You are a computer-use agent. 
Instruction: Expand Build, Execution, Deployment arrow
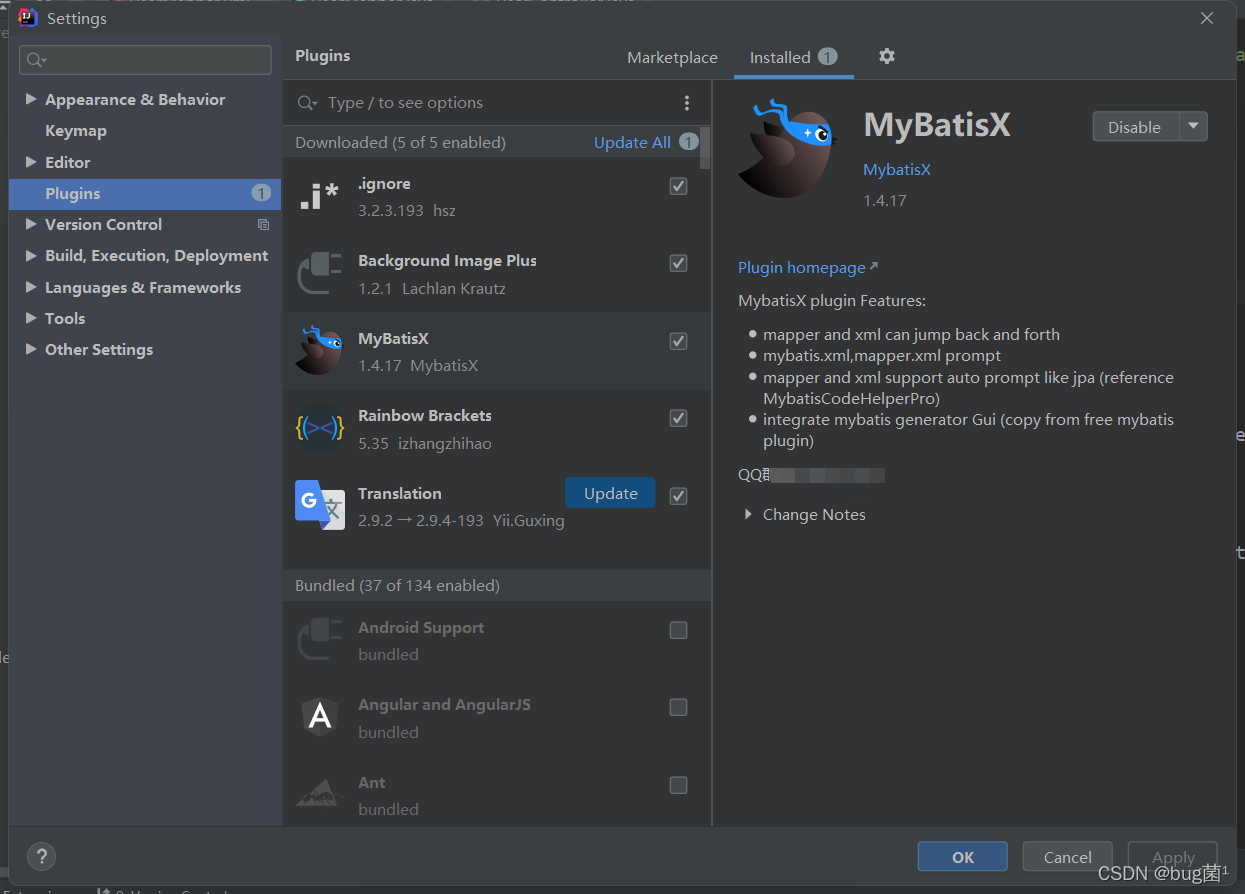[x=31, y=256]
